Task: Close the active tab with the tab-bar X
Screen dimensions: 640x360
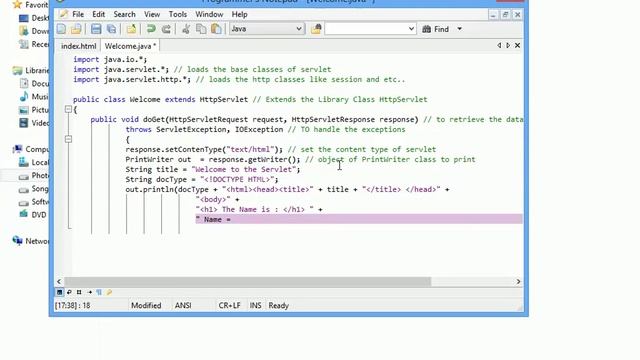Action: 518,45
